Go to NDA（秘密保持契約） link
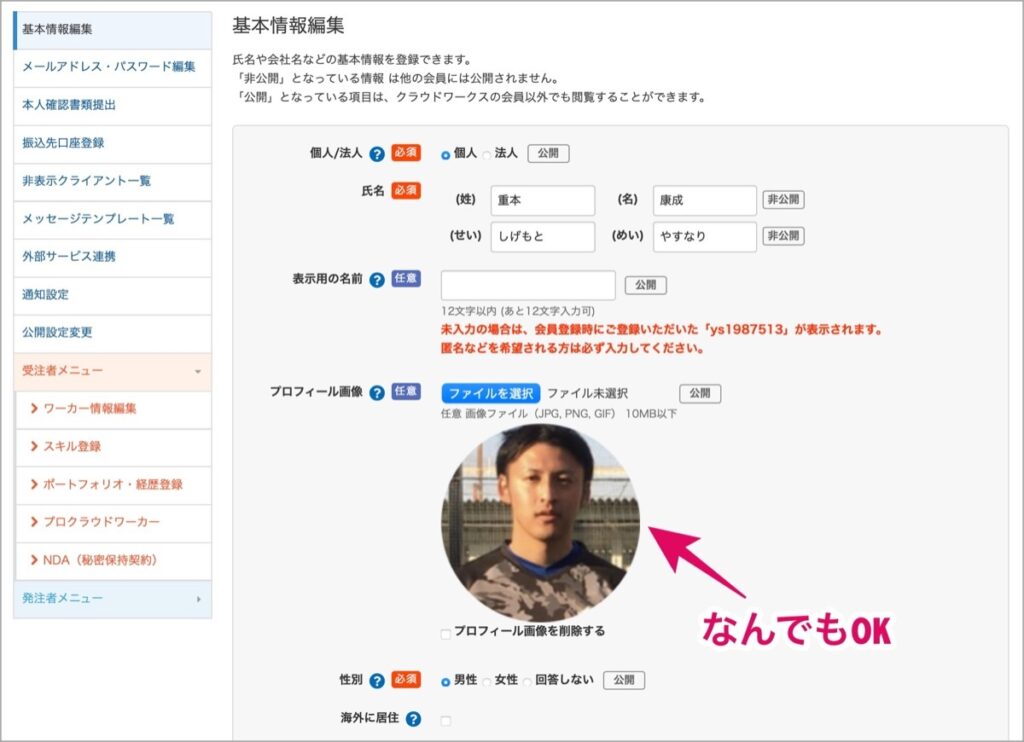The image size is (1024, 742). 100,560
